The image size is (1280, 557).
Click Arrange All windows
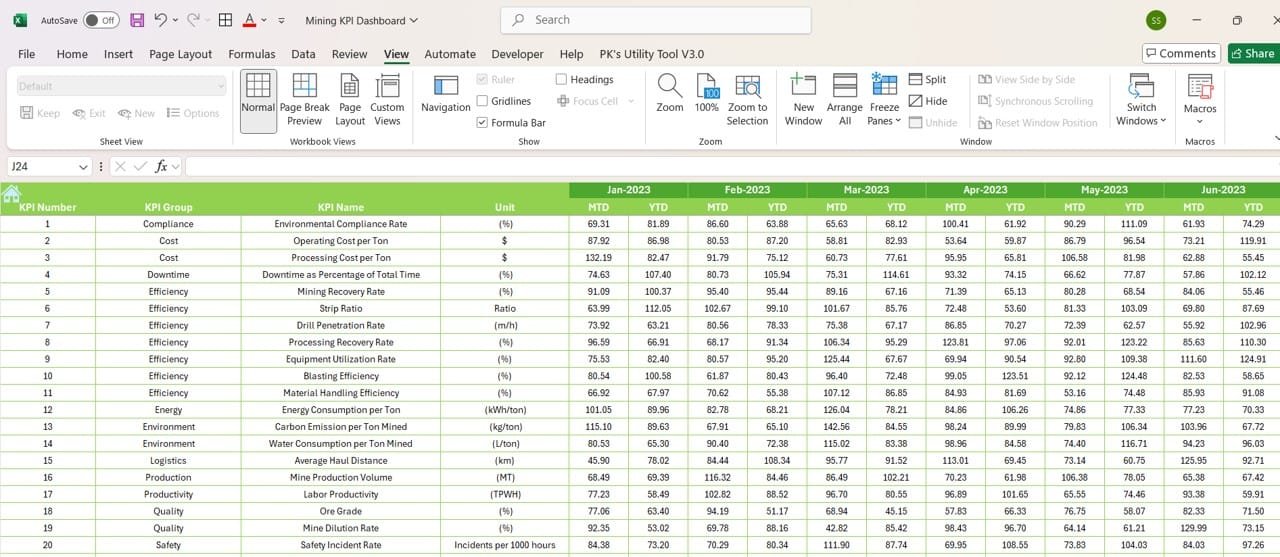(845, 100)
